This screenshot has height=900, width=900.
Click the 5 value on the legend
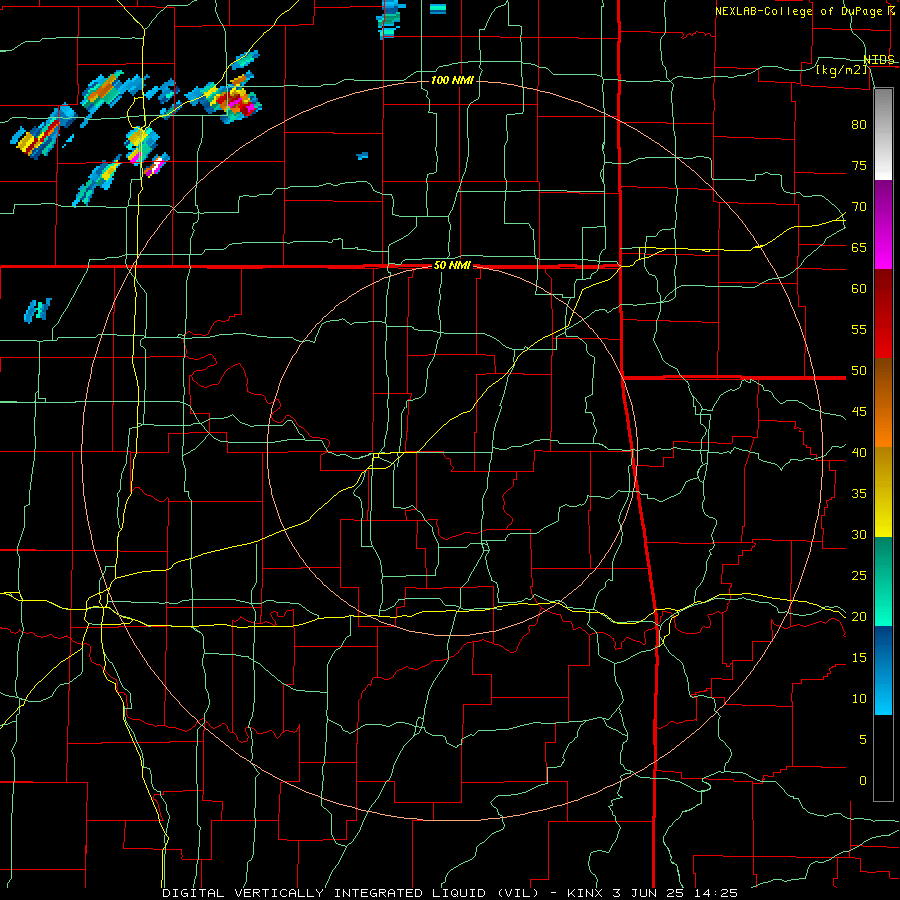(863, 740)
